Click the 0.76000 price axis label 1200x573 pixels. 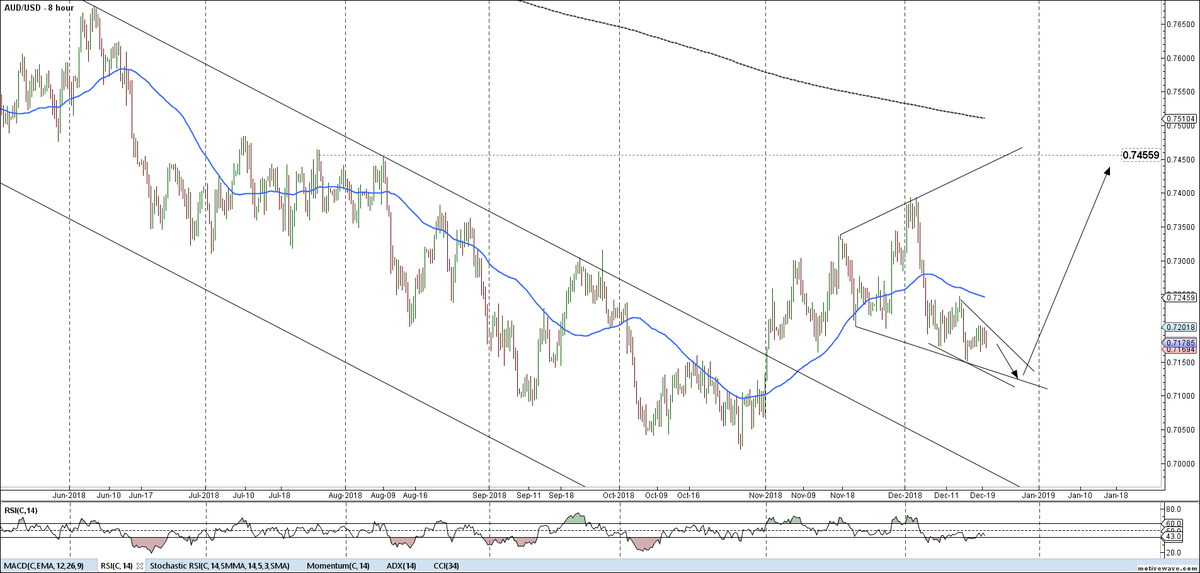click(x=1182, y=58)
